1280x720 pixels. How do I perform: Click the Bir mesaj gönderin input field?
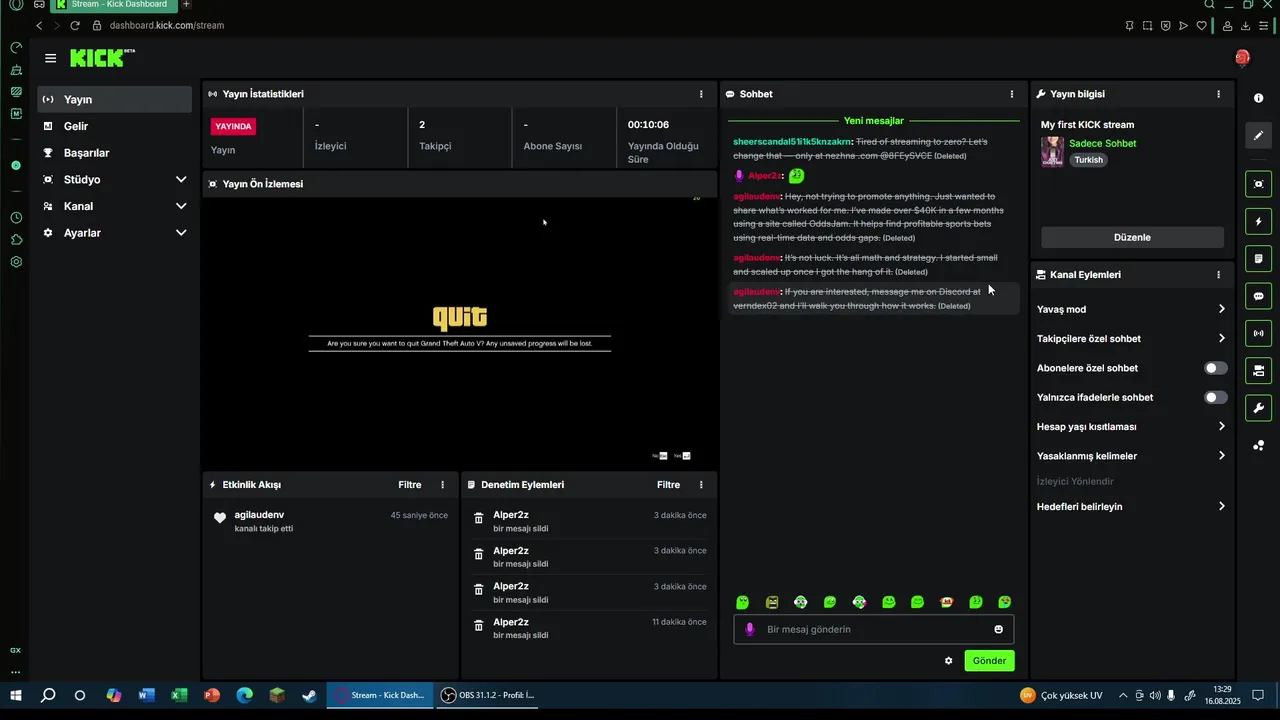[x=873, y=629]
